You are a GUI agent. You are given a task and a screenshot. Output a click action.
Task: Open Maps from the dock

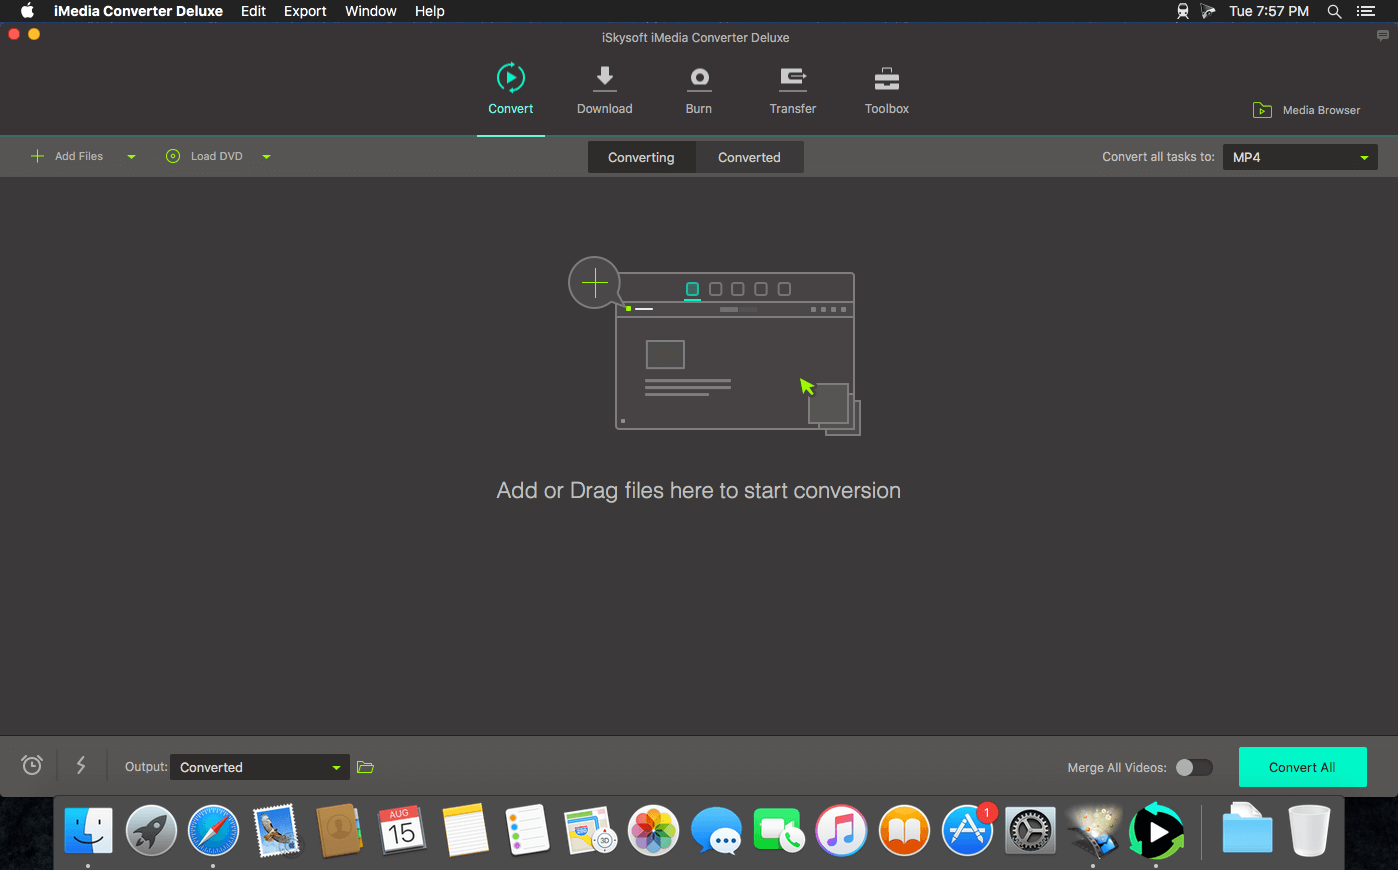point(590,830)
